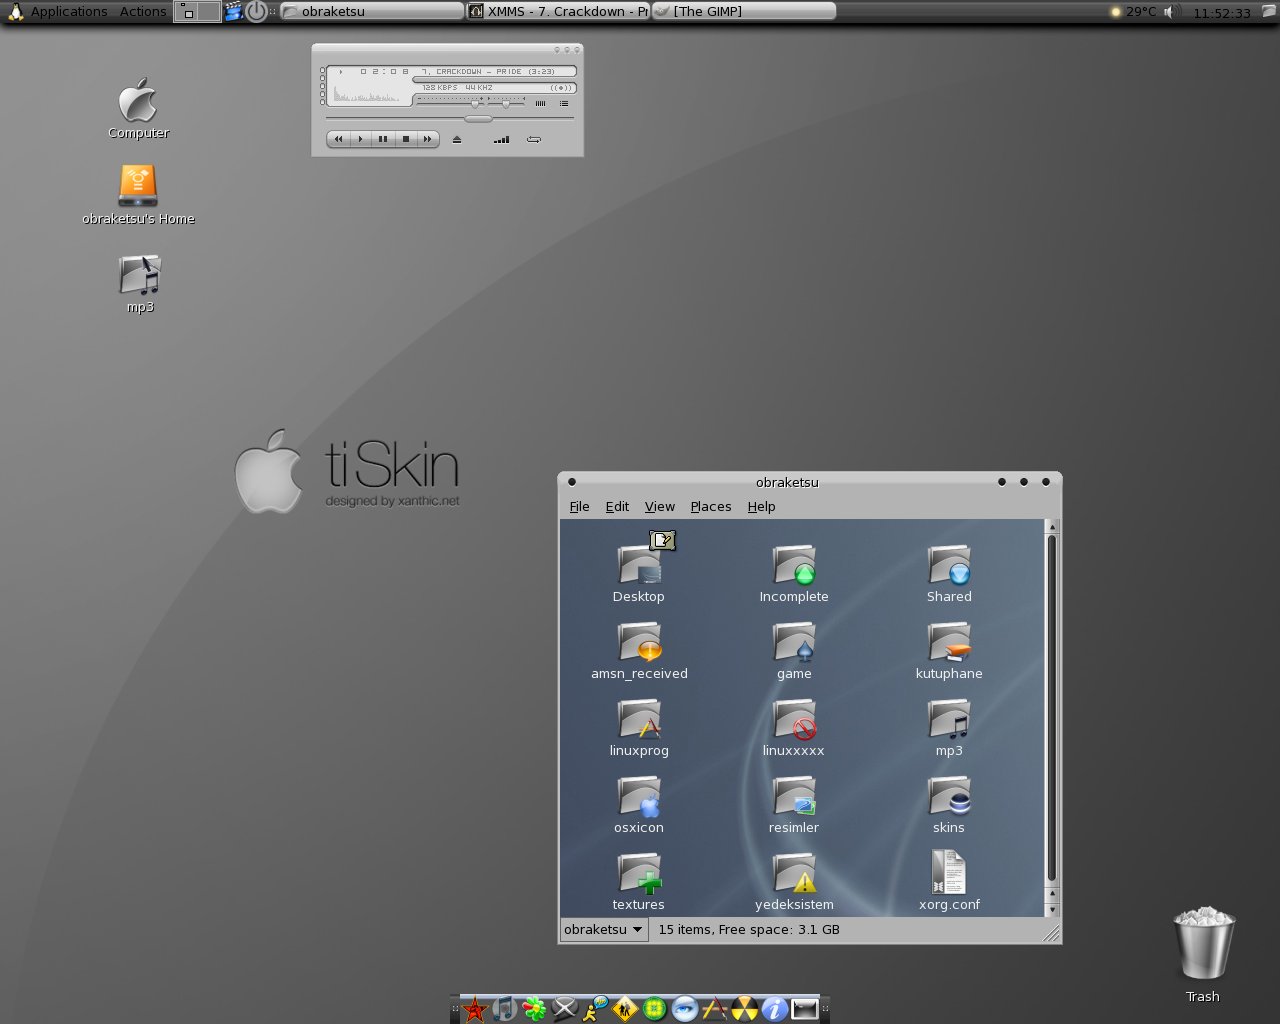The height and width of the screenshot is (1024, 1280).
Task: Toggle the XMMS equalizer window
Action: pyautogui.click(x=541, y=103)
